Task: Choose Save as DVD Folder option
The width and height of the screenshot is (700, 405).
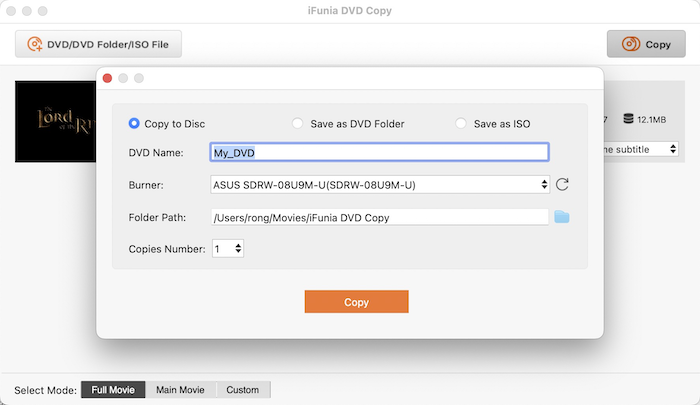Action: (297, 124)
